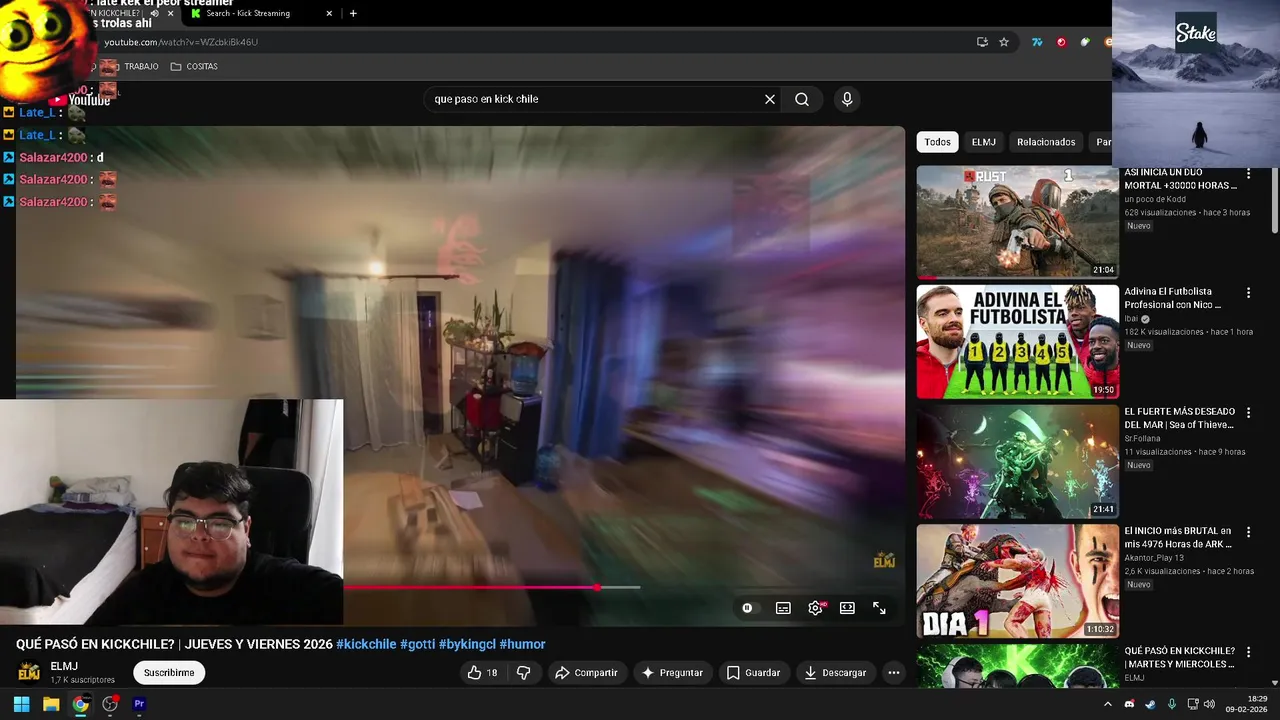
Task: Toggle subtitles on the video player
Action: (x=783, y=608)
